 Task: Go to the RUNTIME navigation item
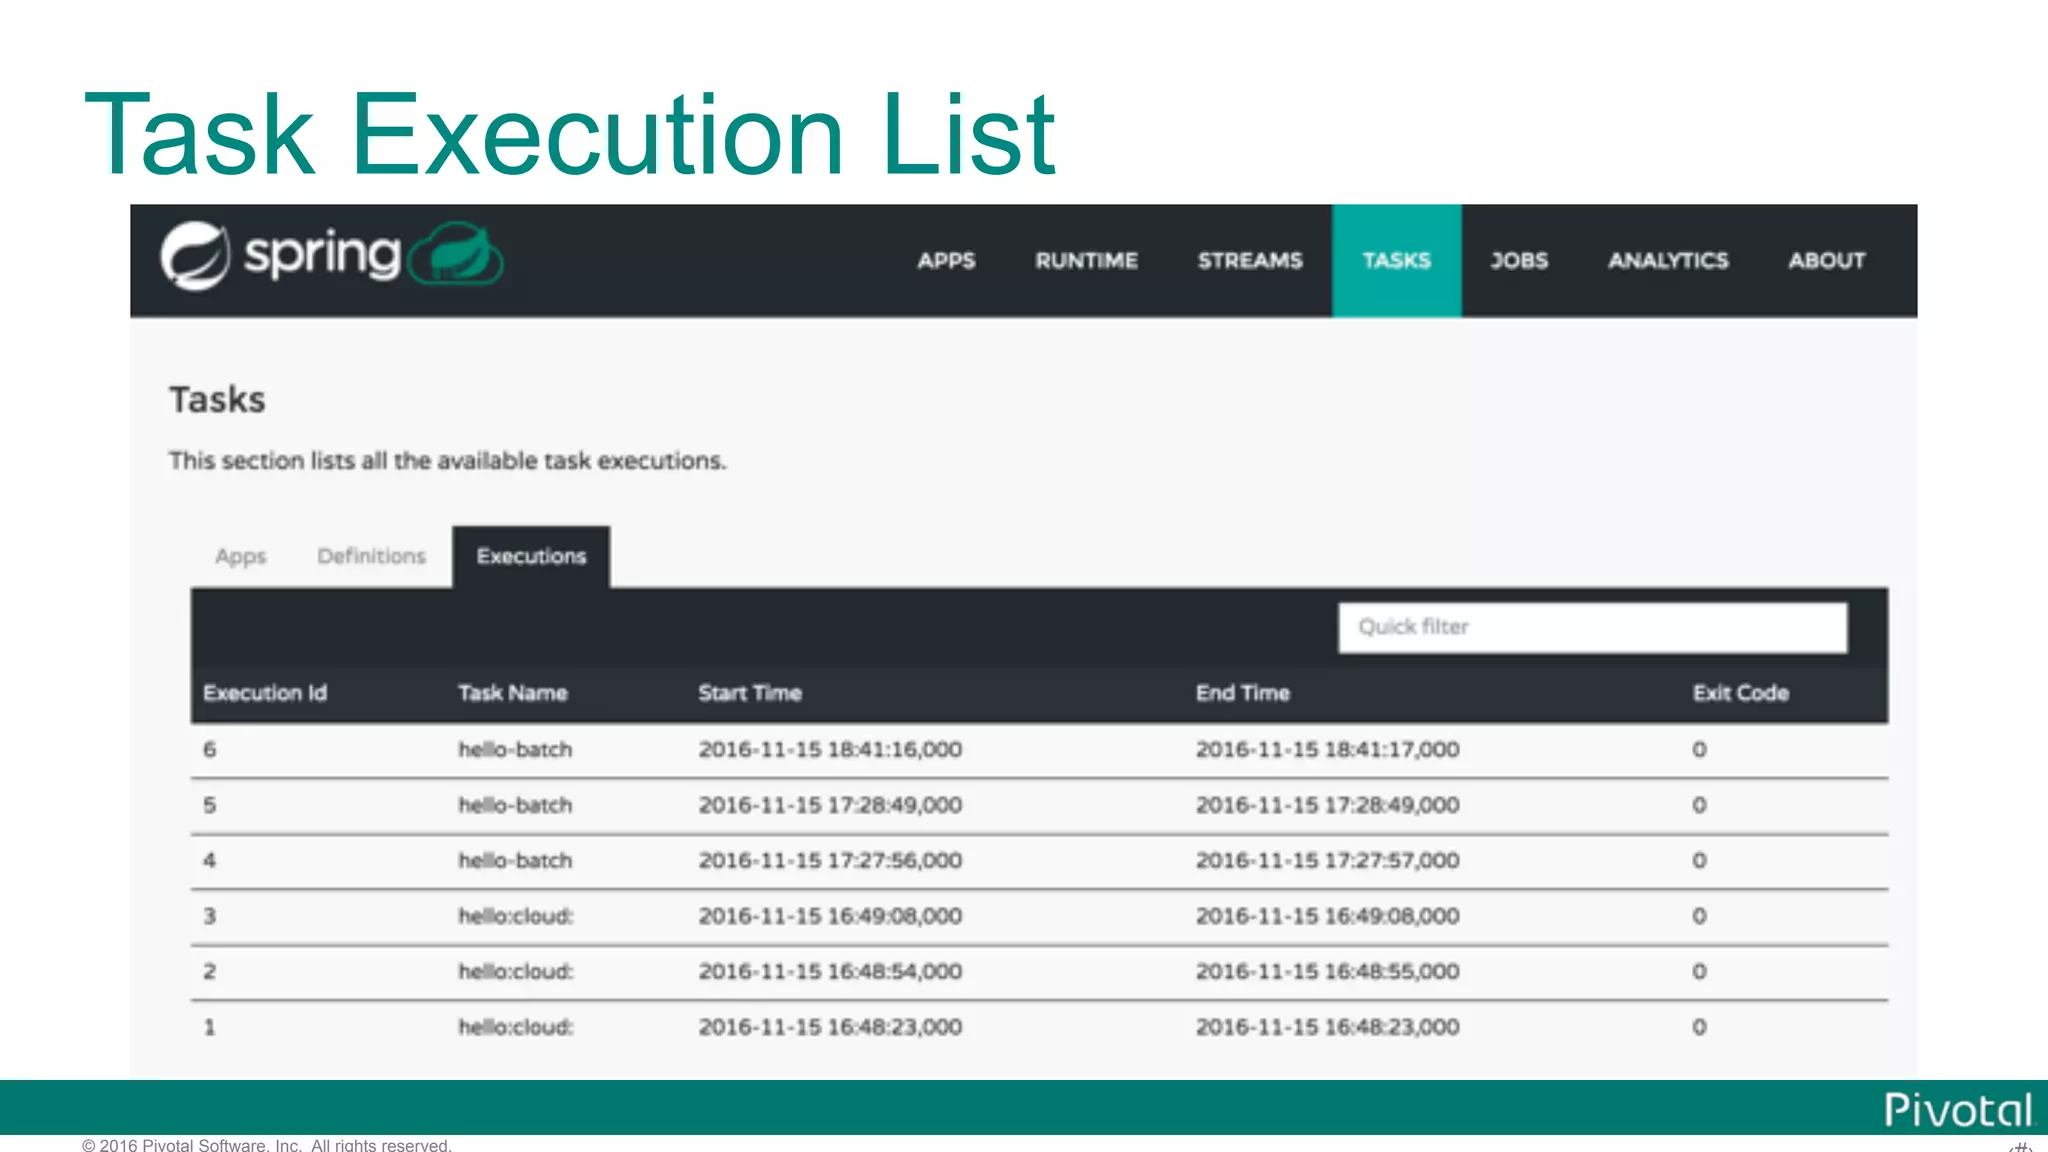(1086, 261)
